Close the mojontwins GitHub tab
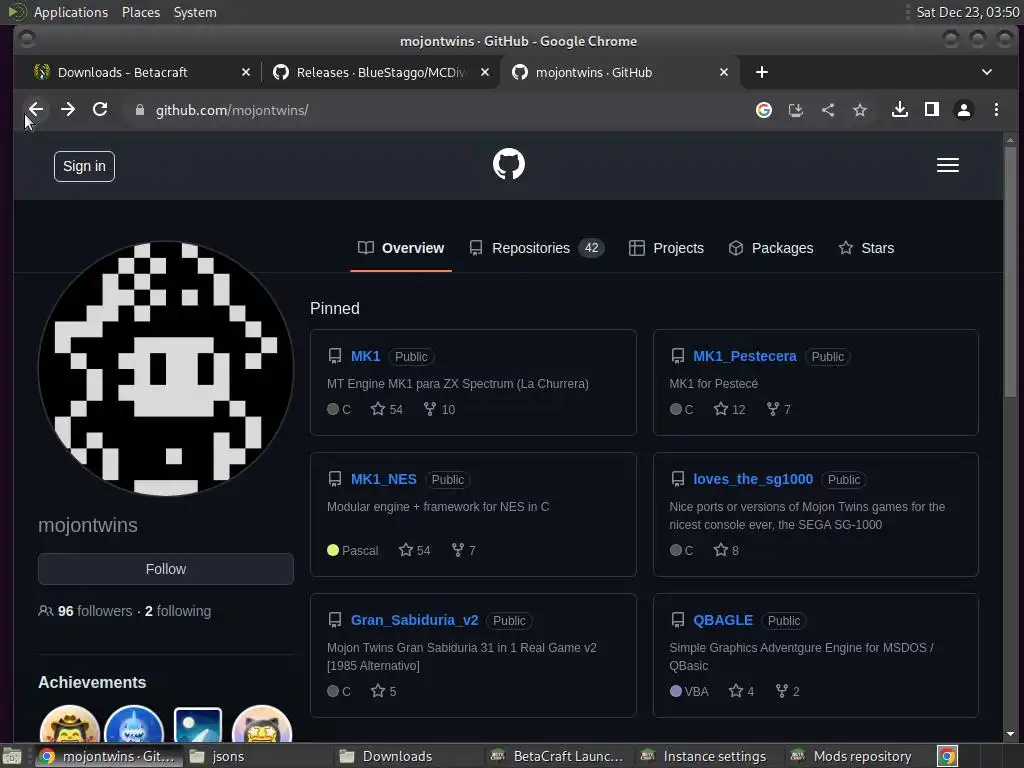 coord(724,72)
